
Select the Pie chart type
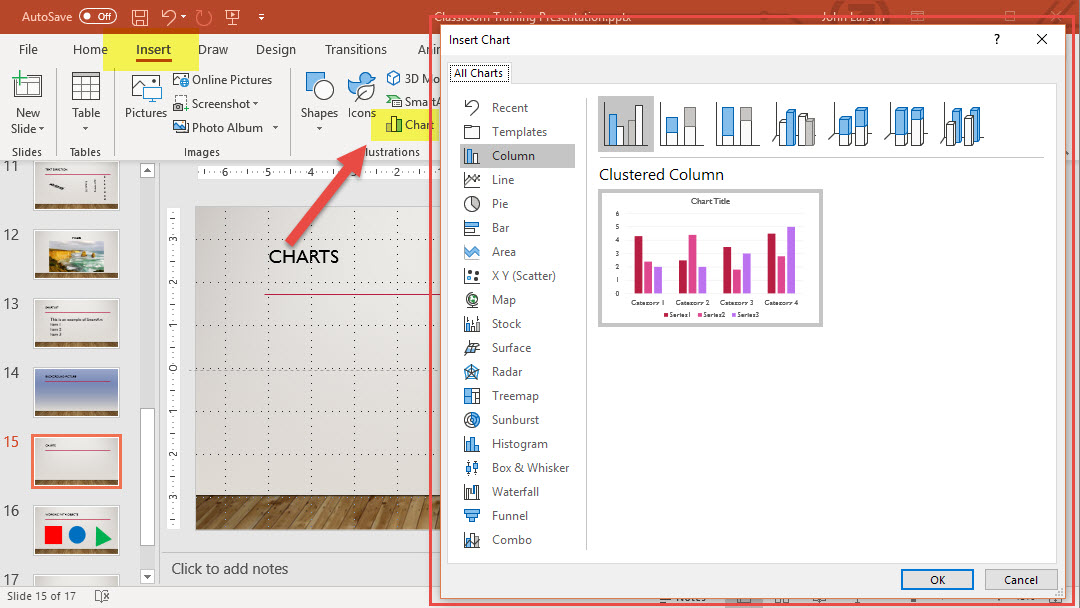[500, 204]
